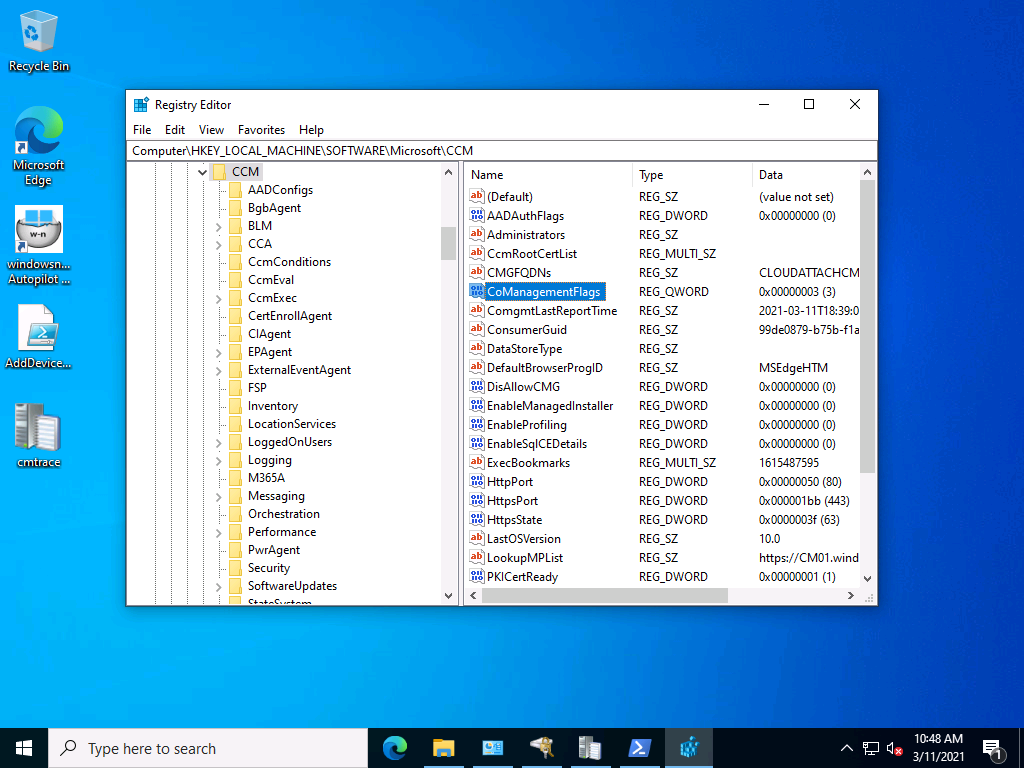
Task: Click the Registry Editor taskbar icon
Action: click(x=689, y=748)
